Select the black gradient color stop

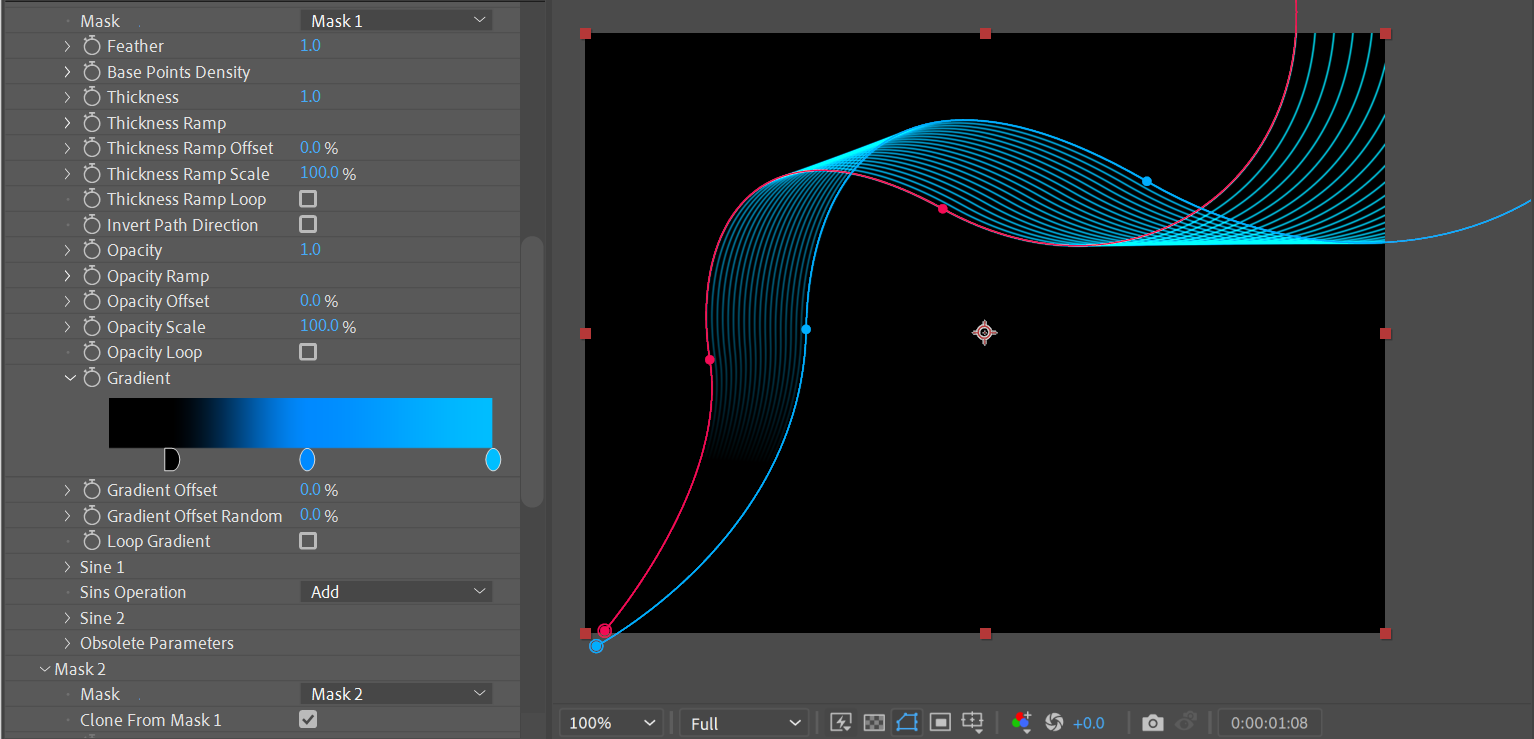[x=171, y=459]
